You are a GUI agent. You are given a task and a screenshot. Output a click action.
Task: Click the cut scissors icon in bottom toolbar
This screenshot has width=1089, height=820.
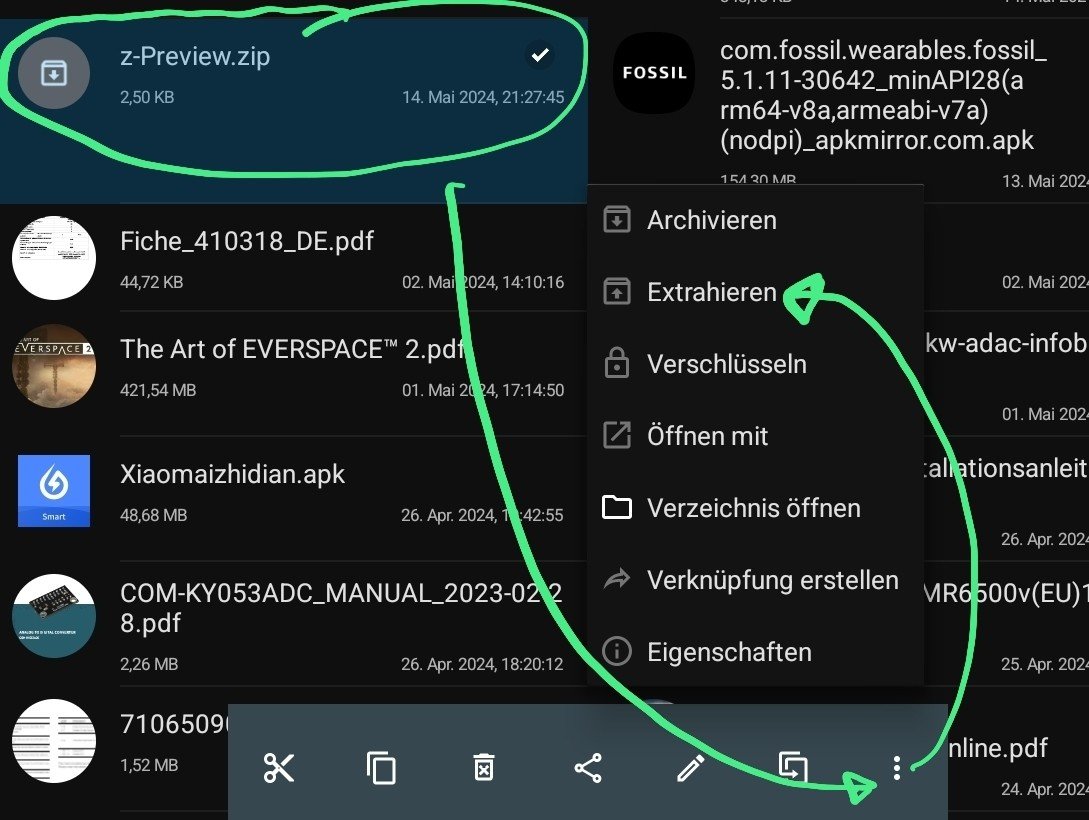pos(279,768)
